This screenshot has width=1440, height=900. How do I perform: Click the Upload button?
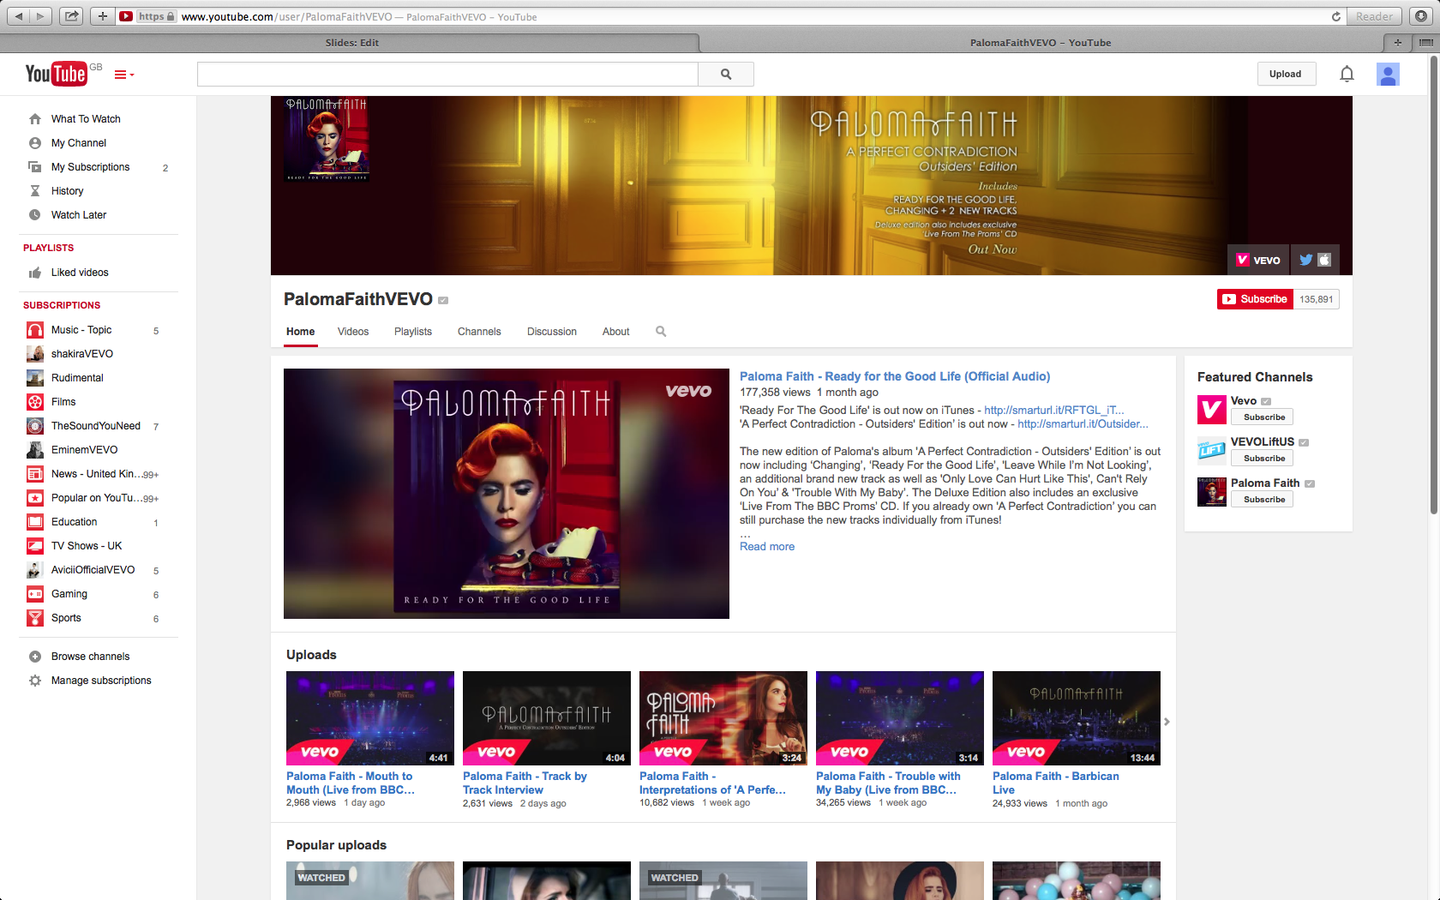1285,74
